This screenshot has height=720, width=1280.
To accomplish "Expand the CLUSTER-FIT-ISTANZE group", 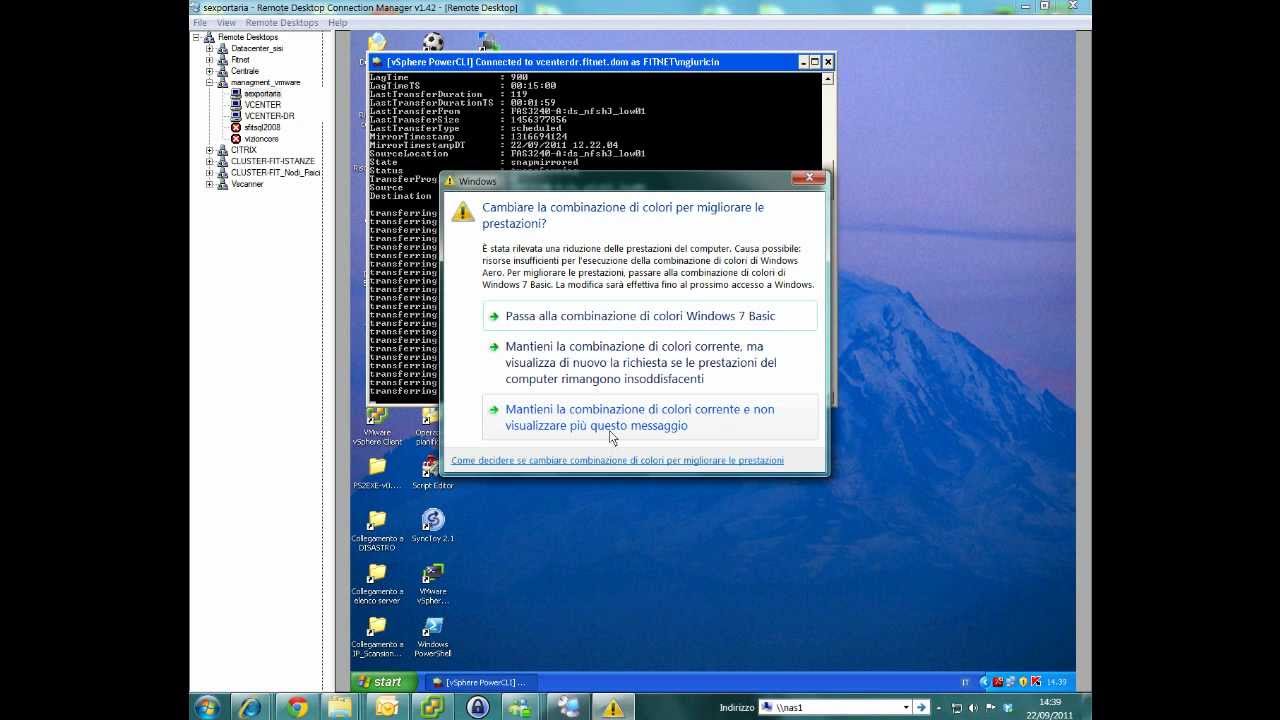I will click(x=210, y=161).
